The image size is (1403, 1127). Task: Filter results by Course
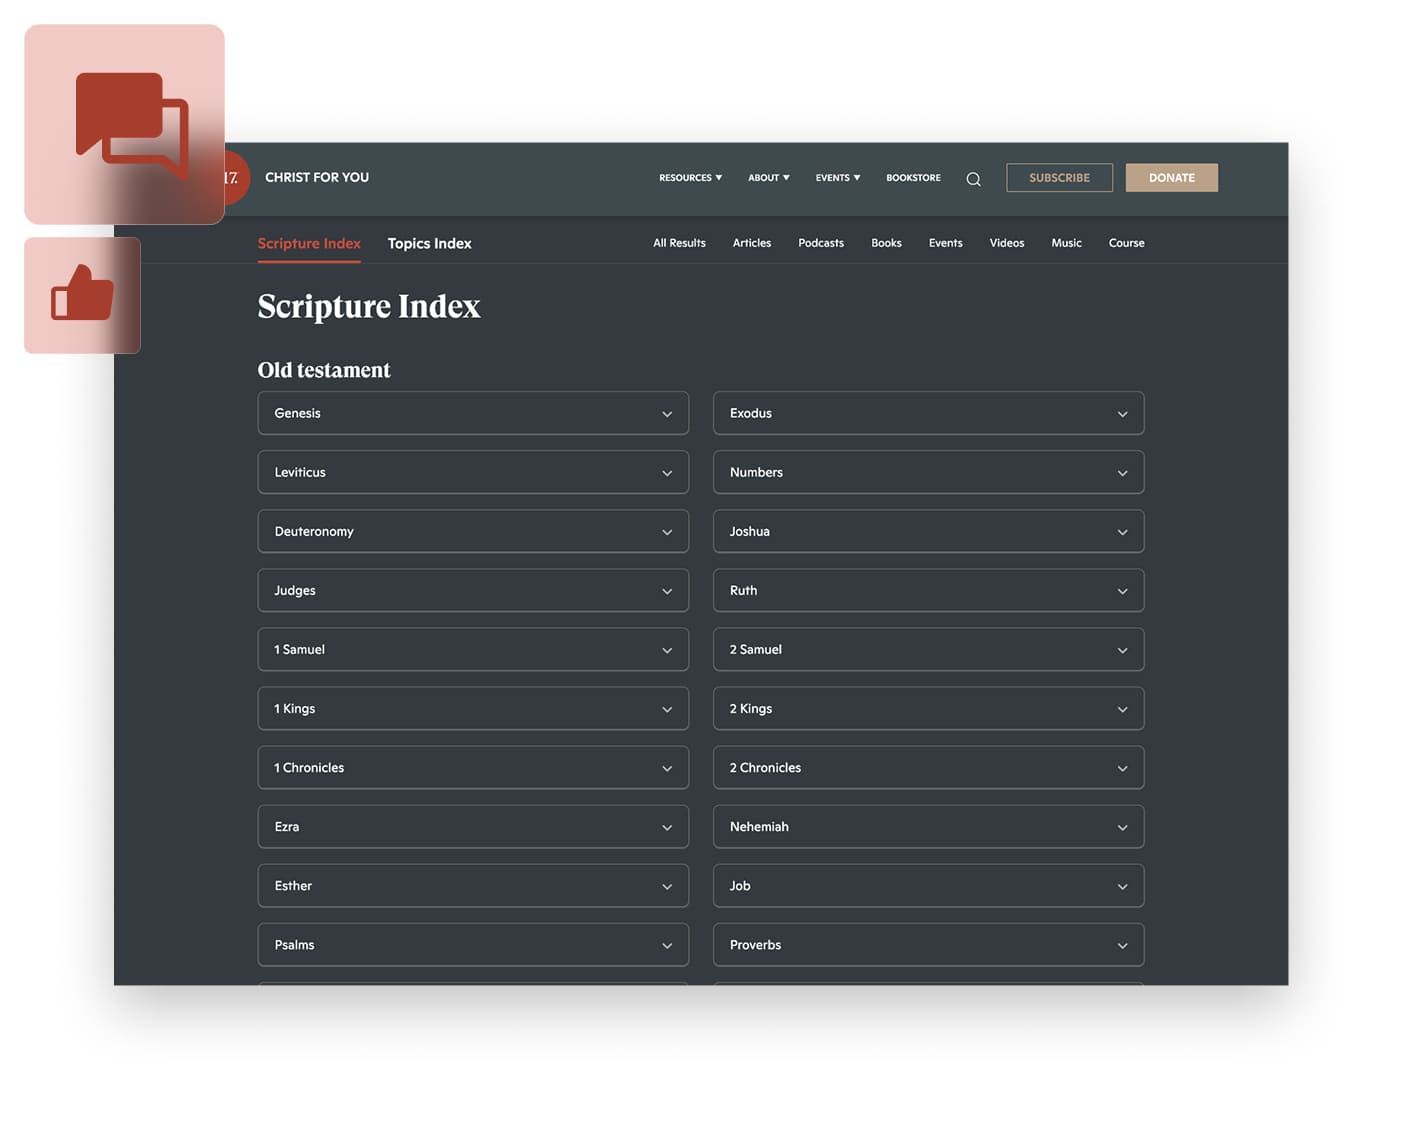[1126, 243]
